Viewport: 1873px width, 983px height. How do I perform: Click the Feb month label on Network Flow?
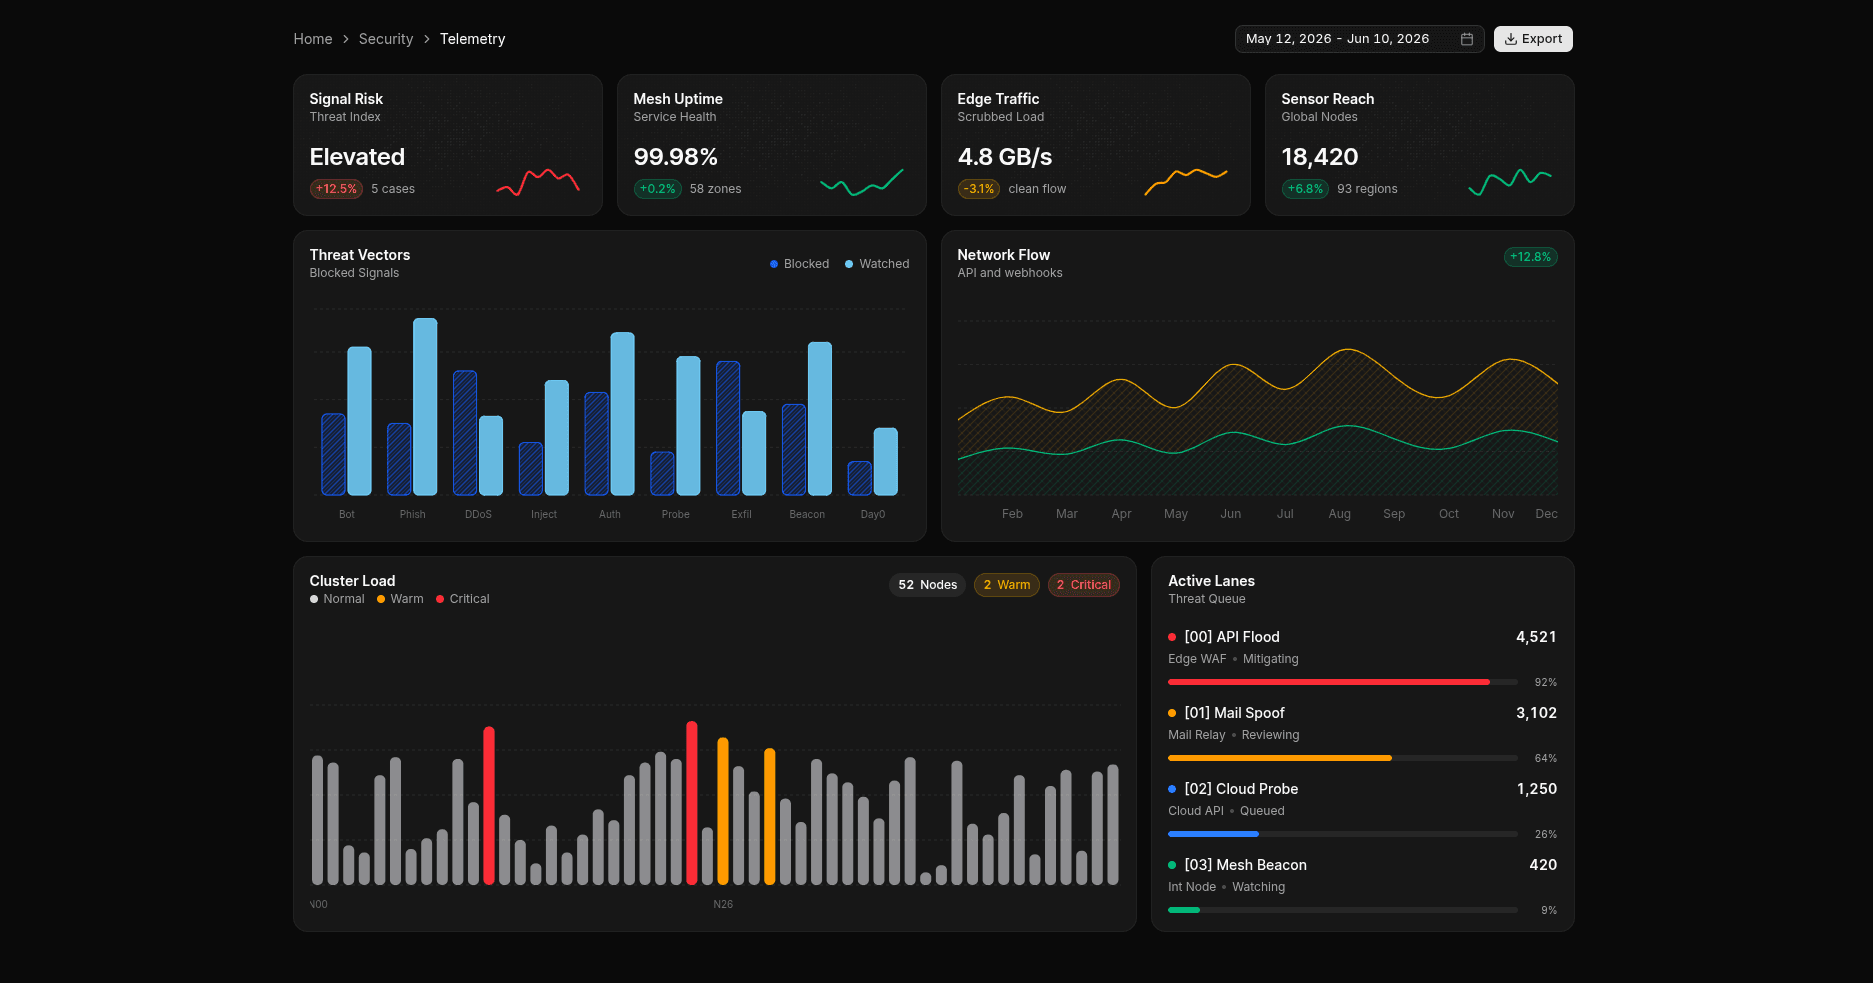point(1012,514)
